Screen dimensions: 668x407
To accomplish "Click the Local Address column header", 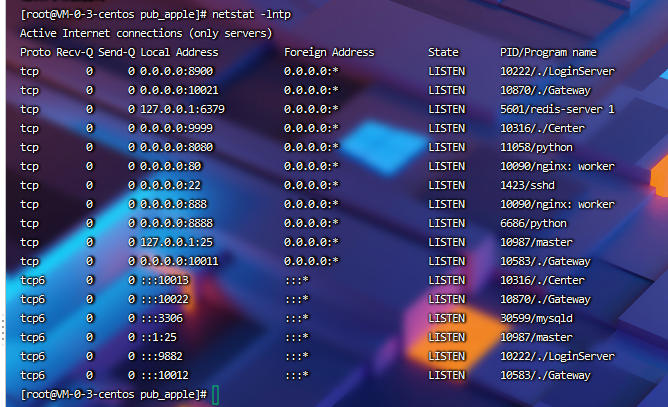I will 179,52.
